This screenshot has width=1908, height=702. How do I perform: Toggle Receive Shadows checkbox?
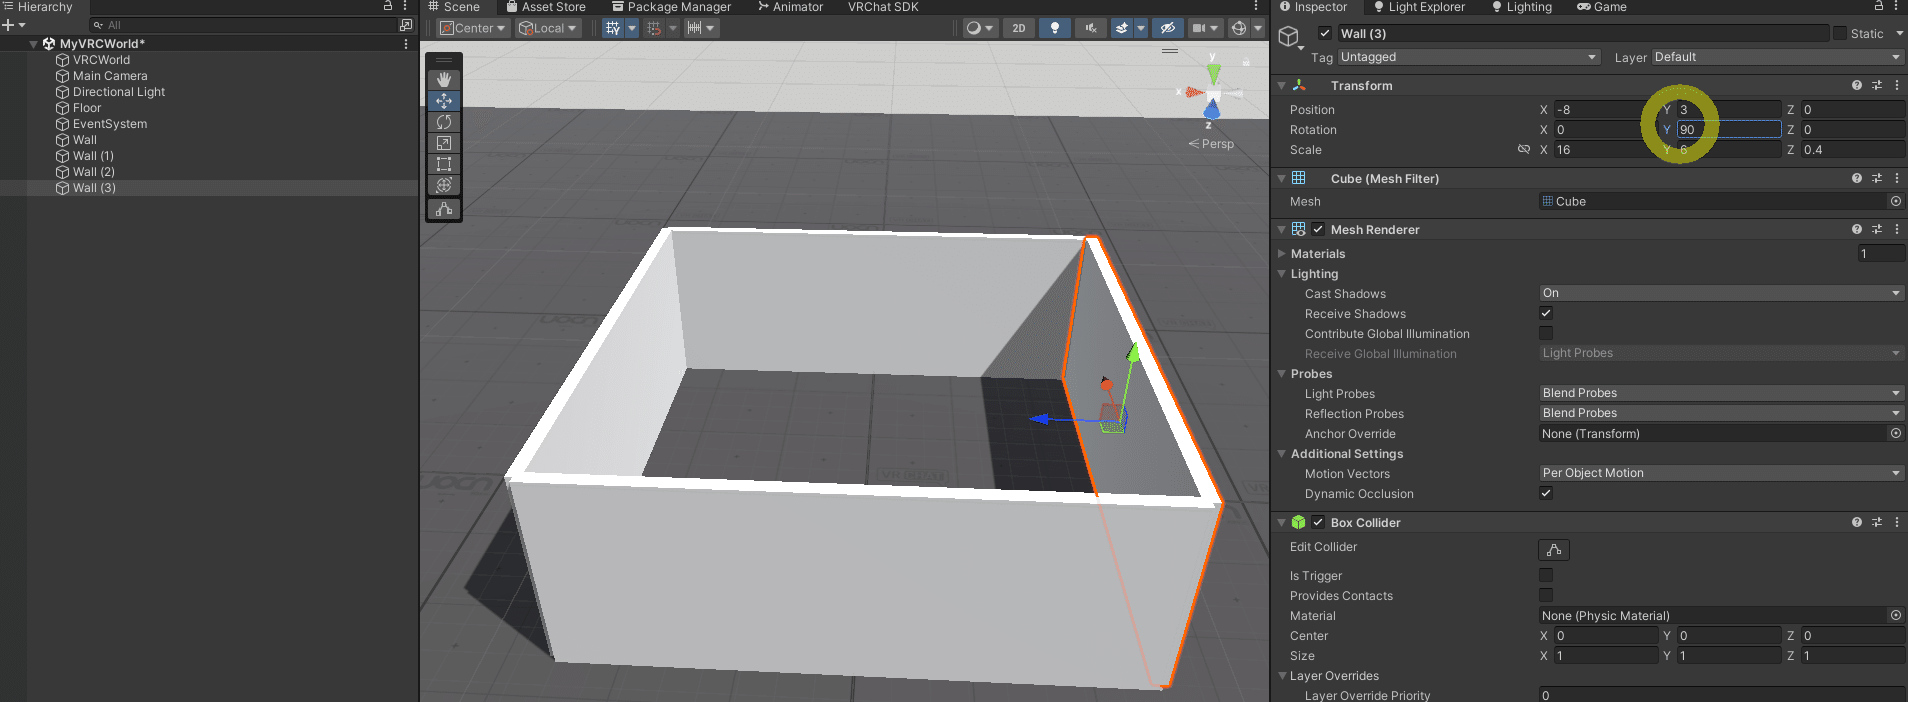tap(1546, 313)
